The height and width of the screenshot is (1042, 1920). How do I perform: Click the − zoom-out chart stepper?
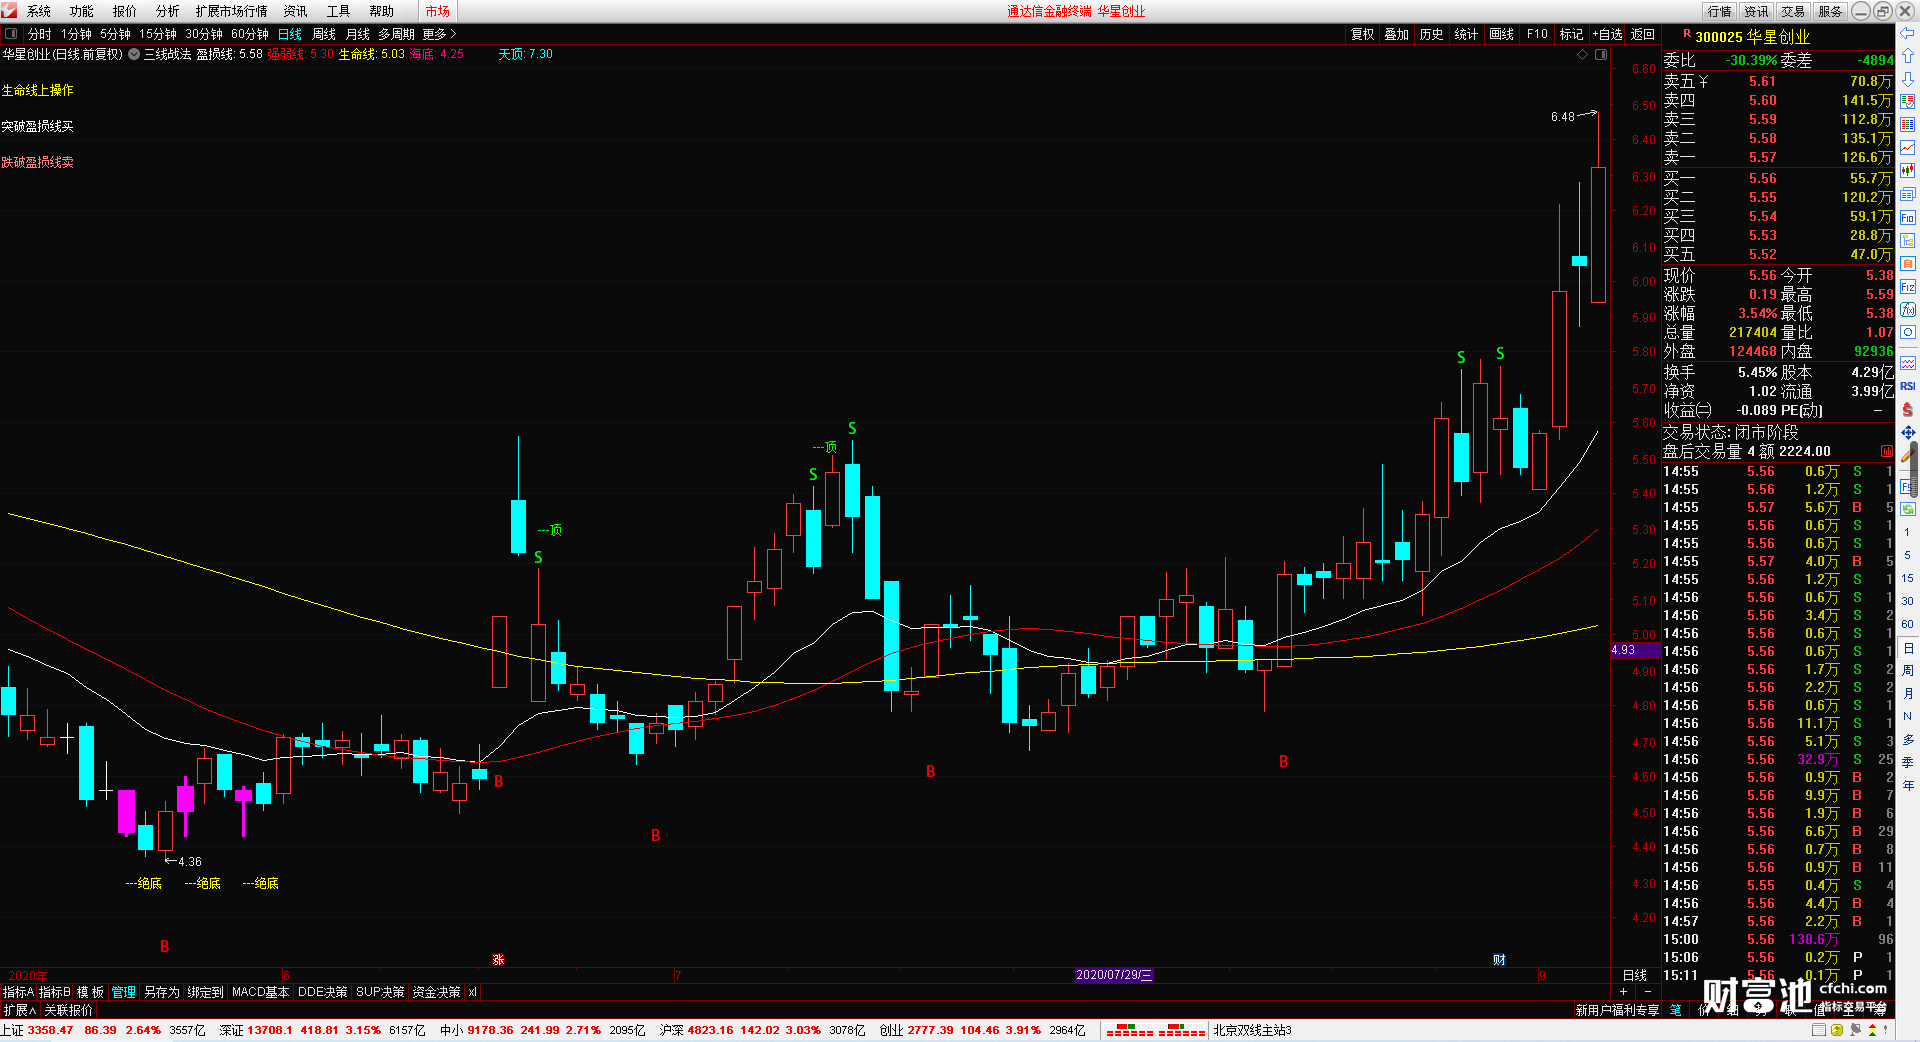(1648, 991)
